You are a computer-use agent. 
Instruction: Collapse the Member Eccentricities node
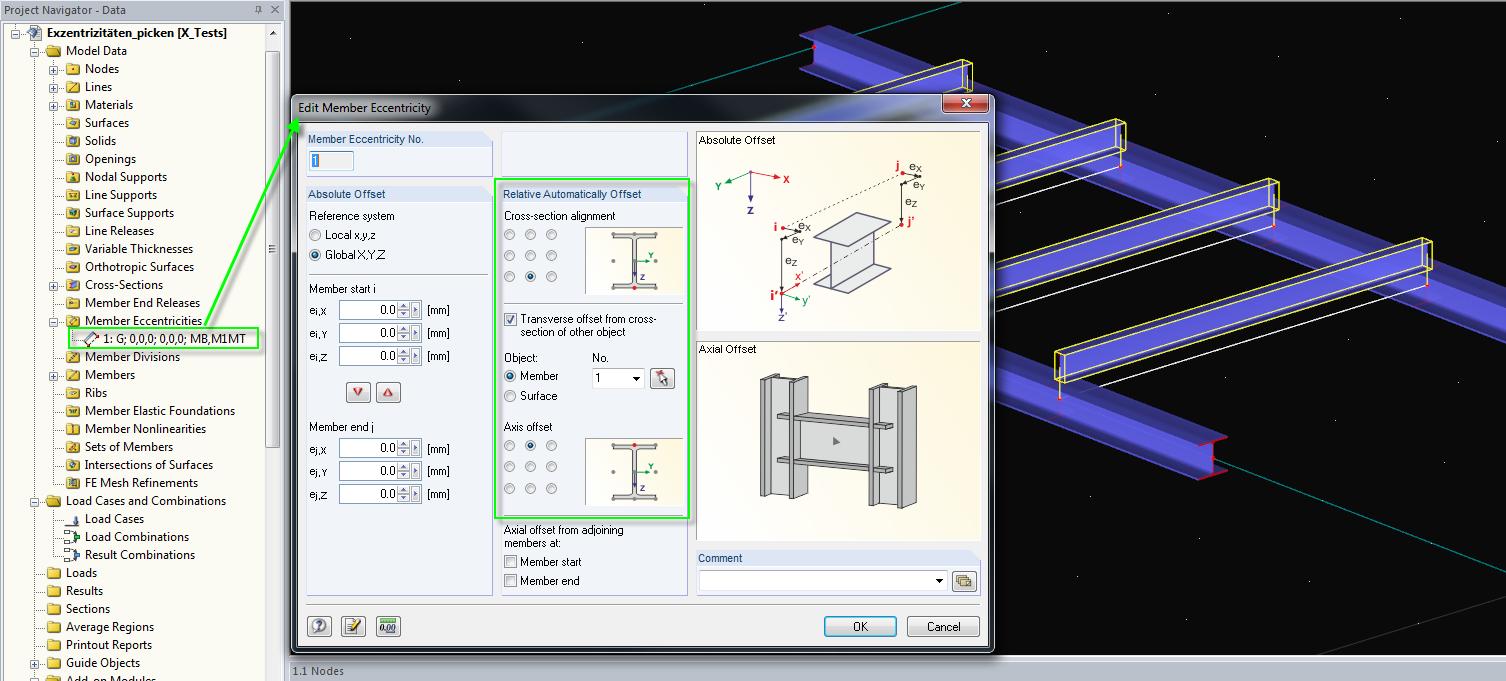54,321
